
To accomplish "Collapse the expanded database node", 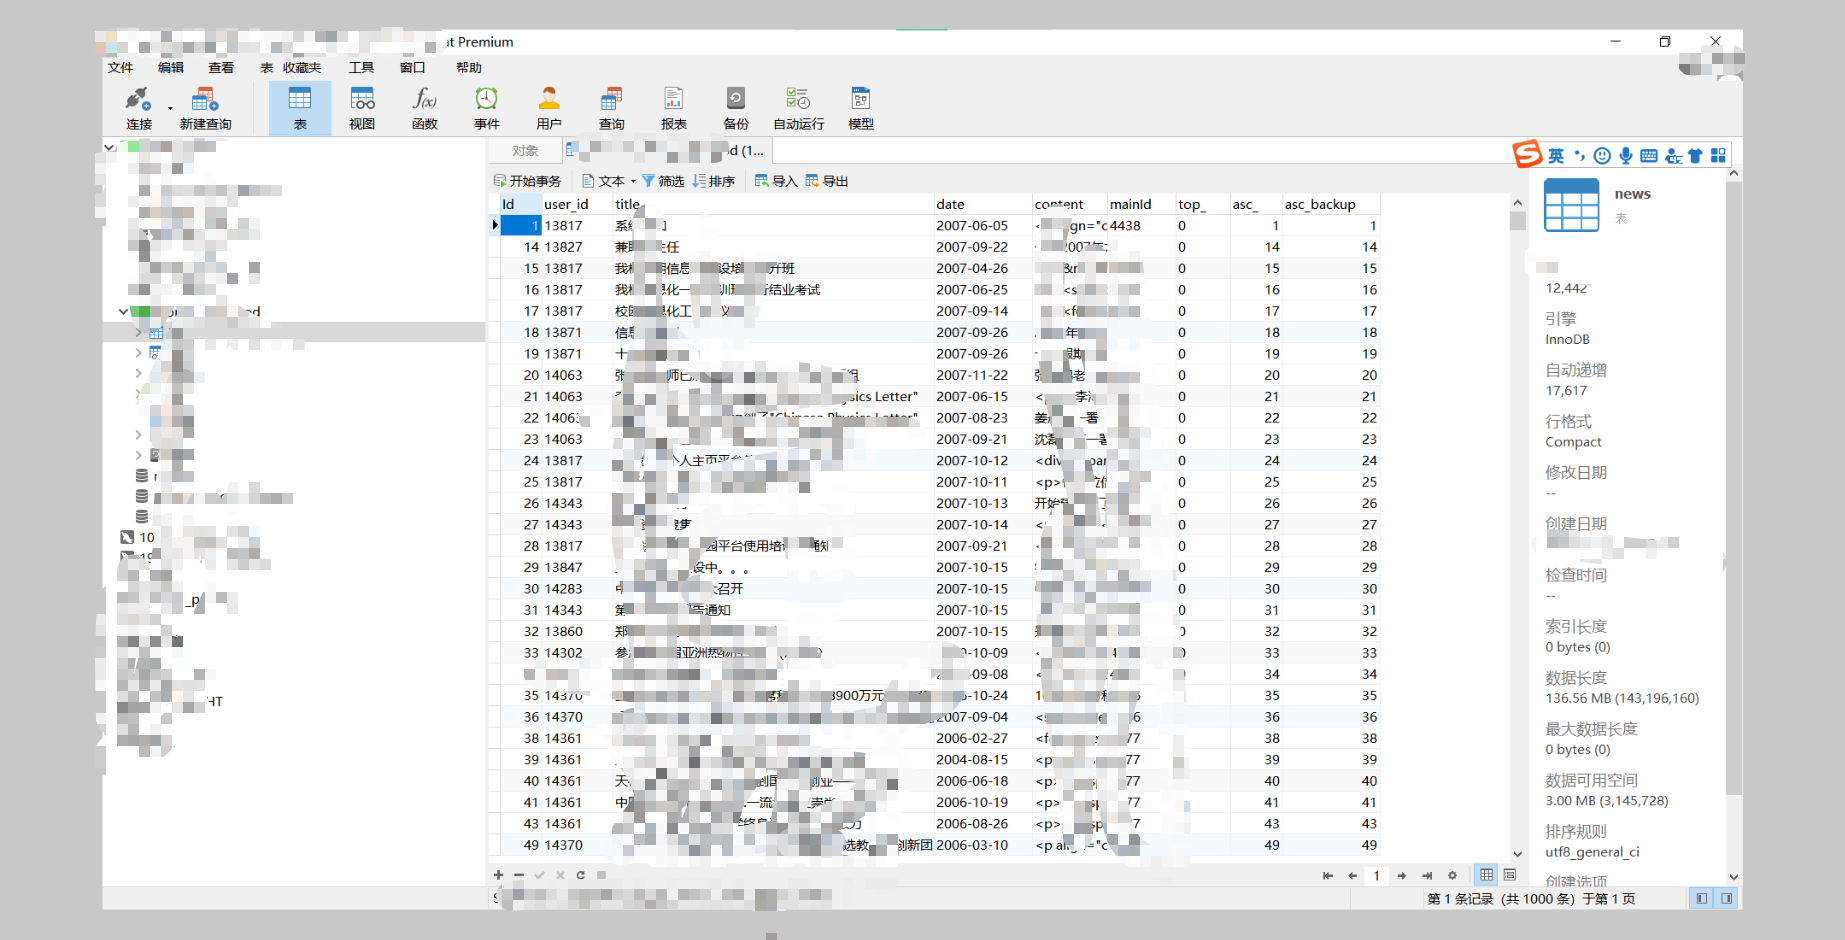I will (123, 311).
